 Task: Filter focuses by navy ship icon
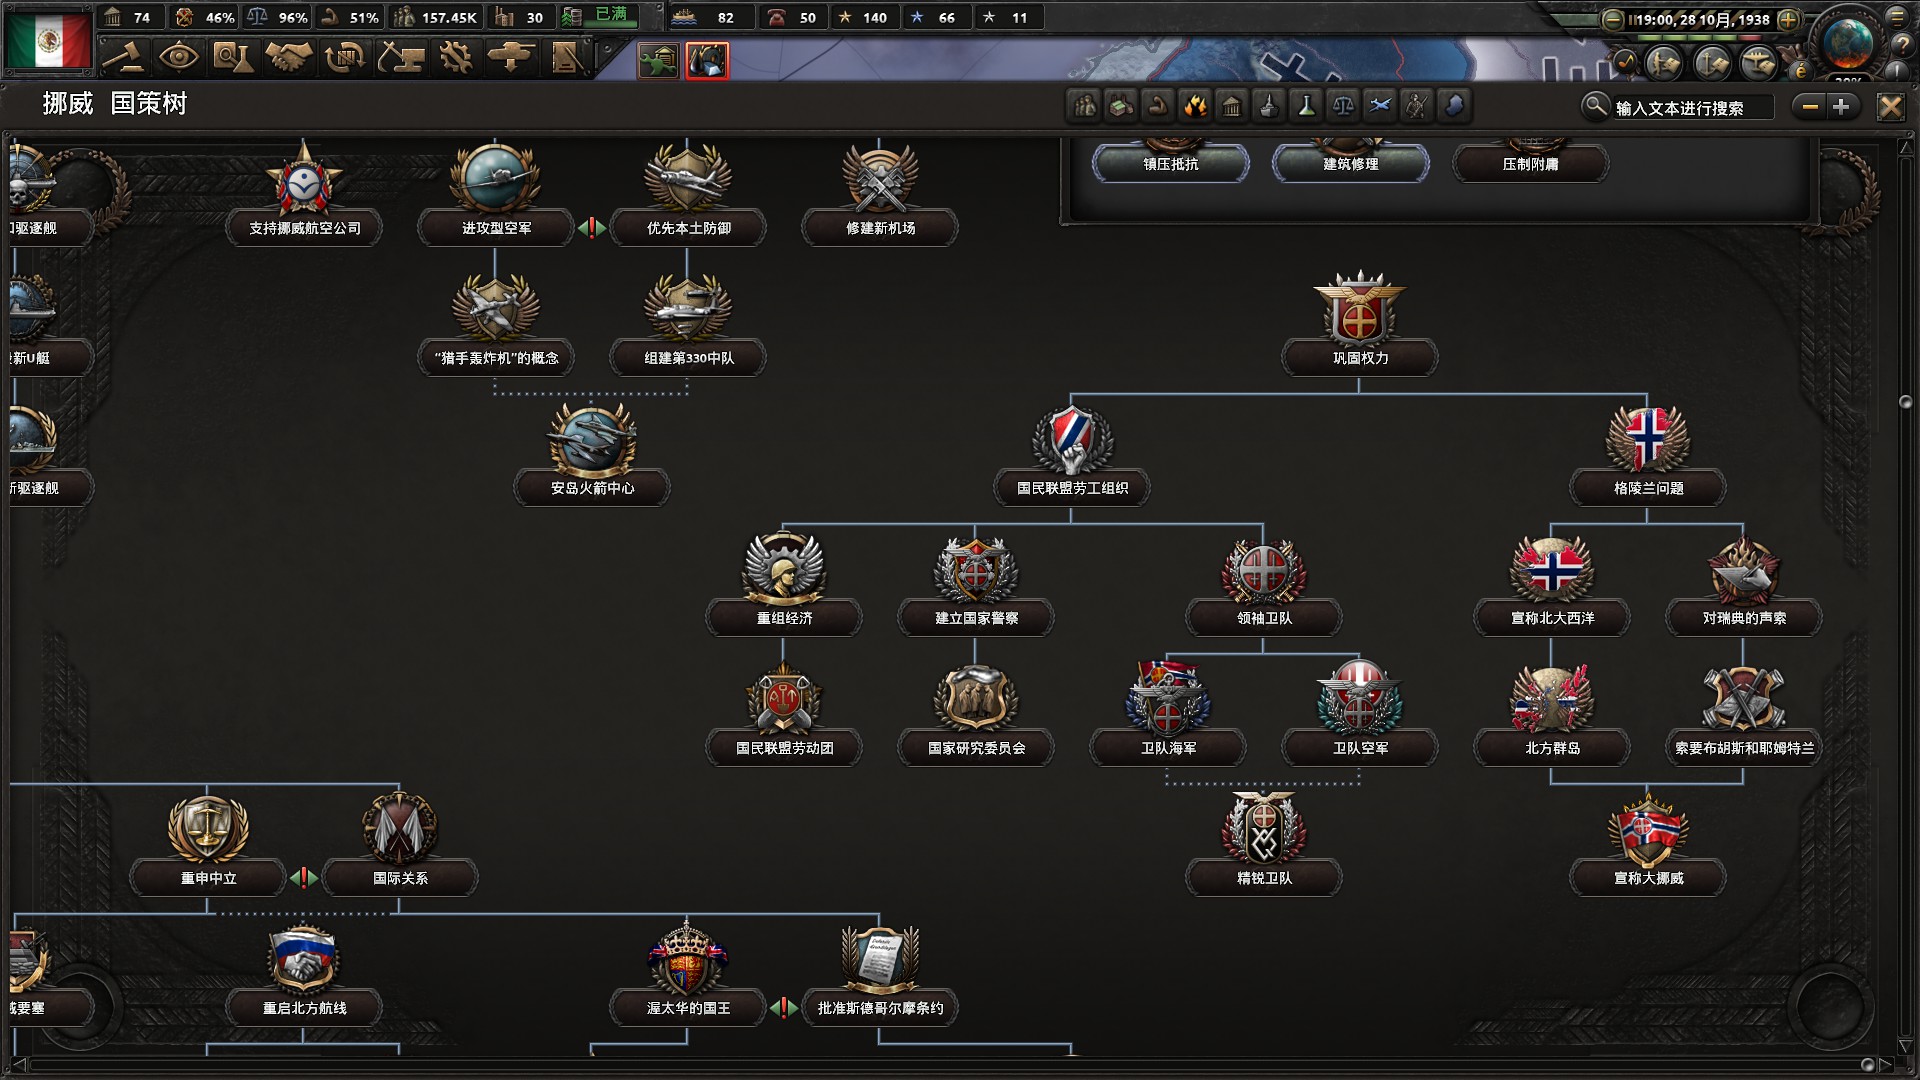[x=1270, y=105]
